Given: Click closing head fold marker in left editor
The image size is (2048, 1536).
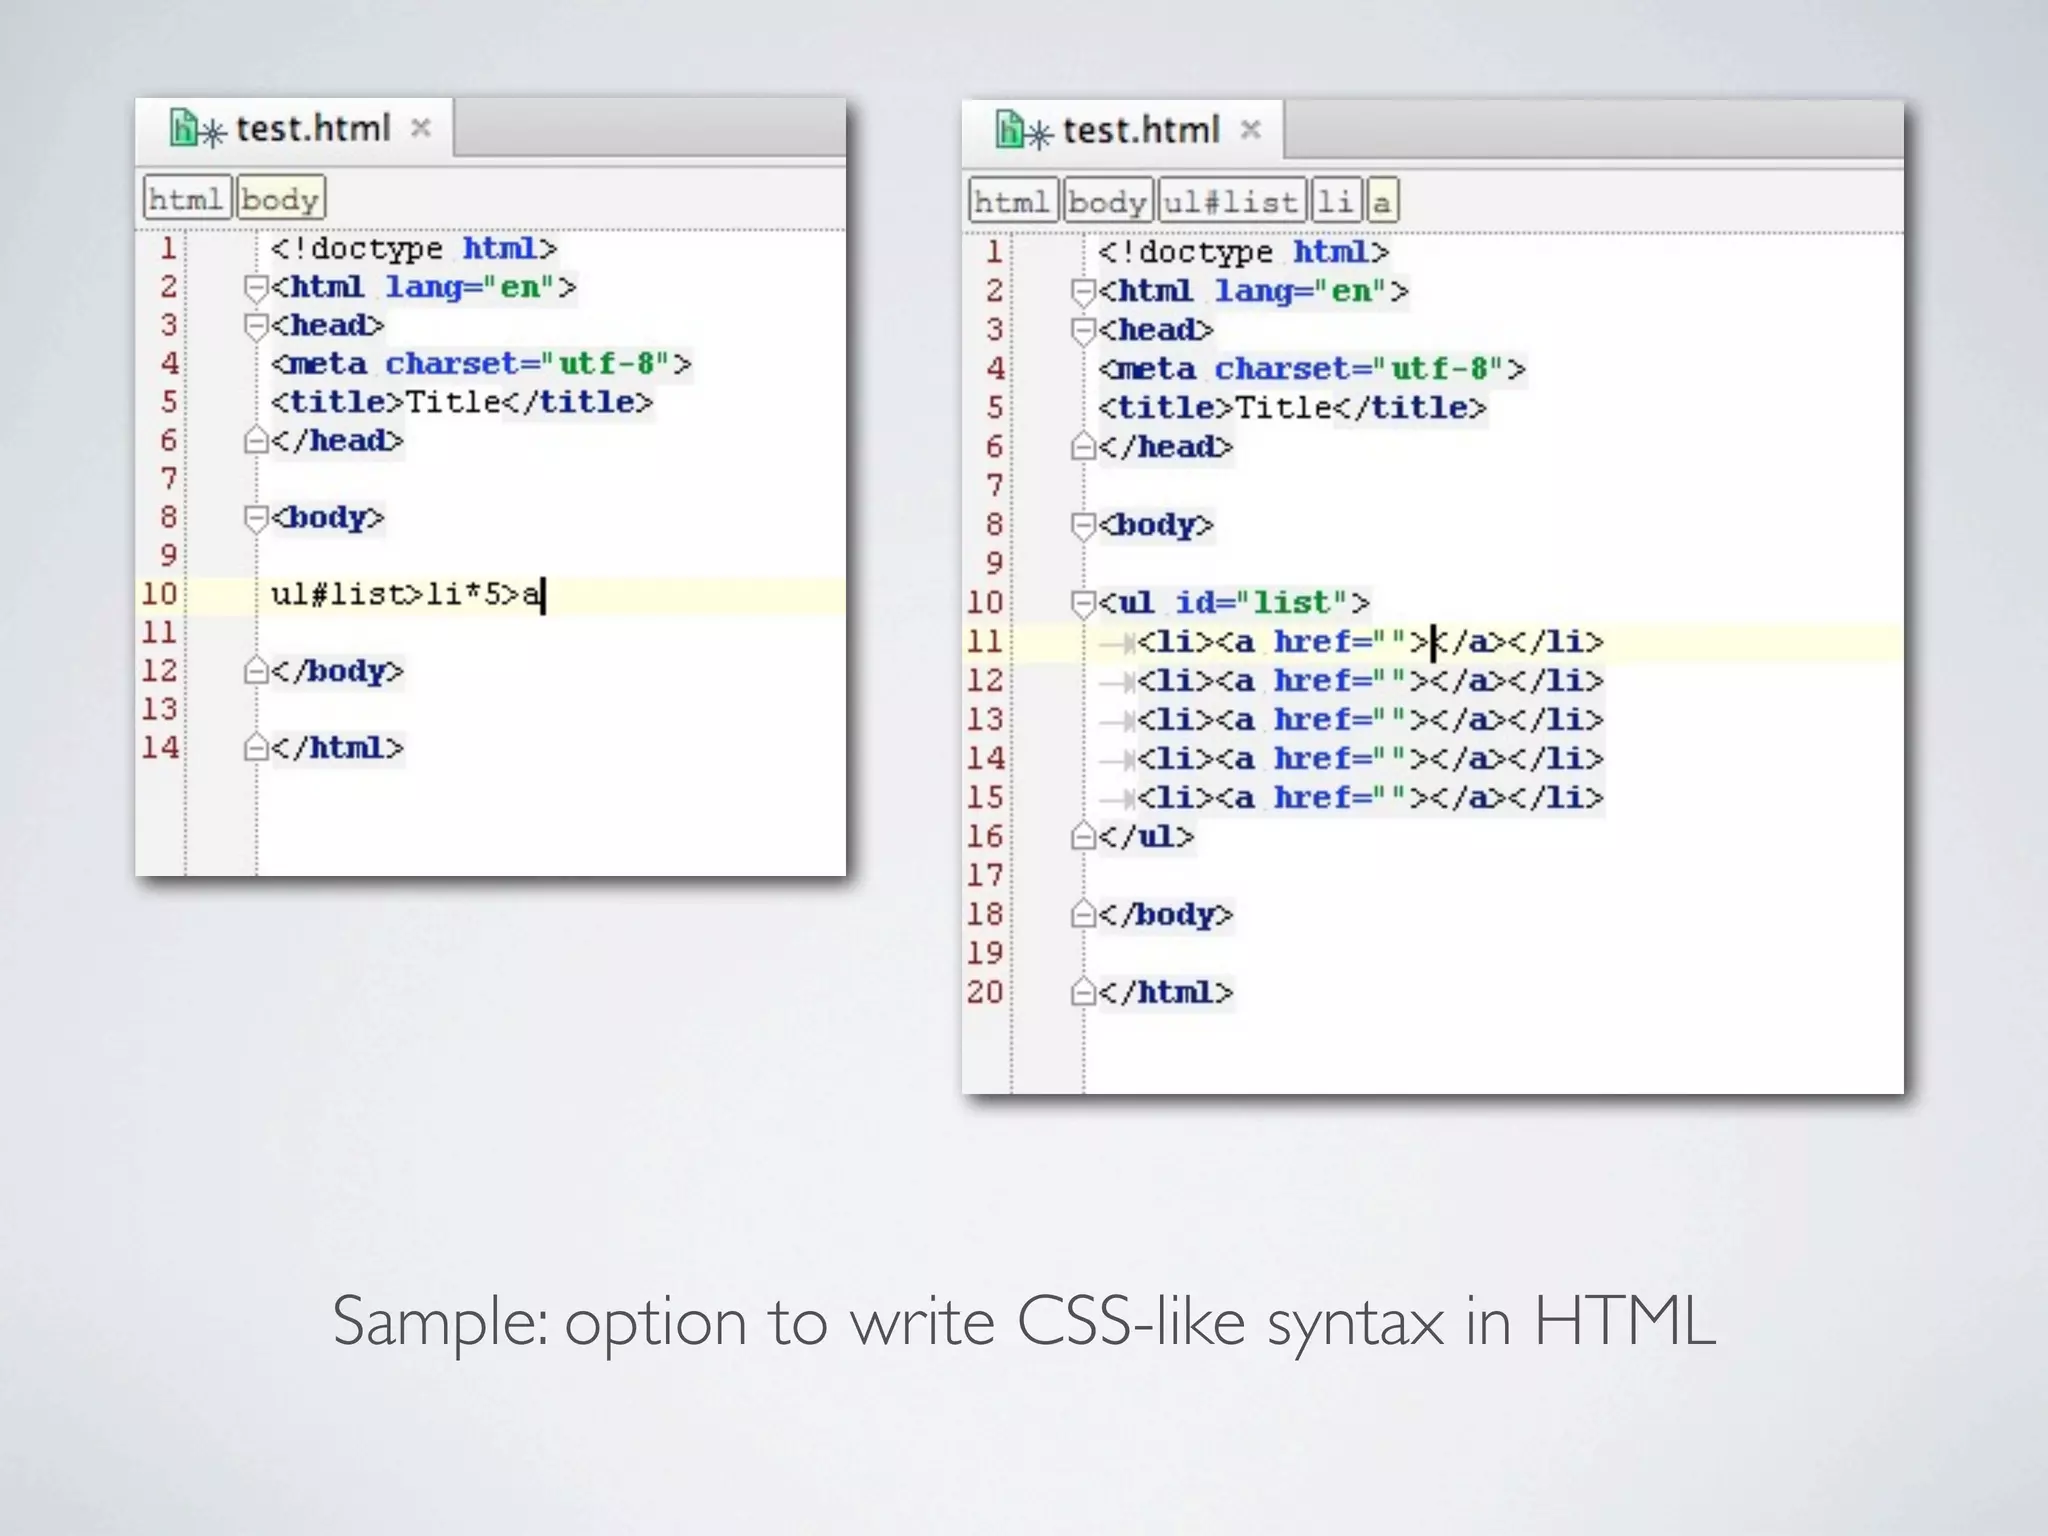Looking at the screenshot, I should coord(256,441).
